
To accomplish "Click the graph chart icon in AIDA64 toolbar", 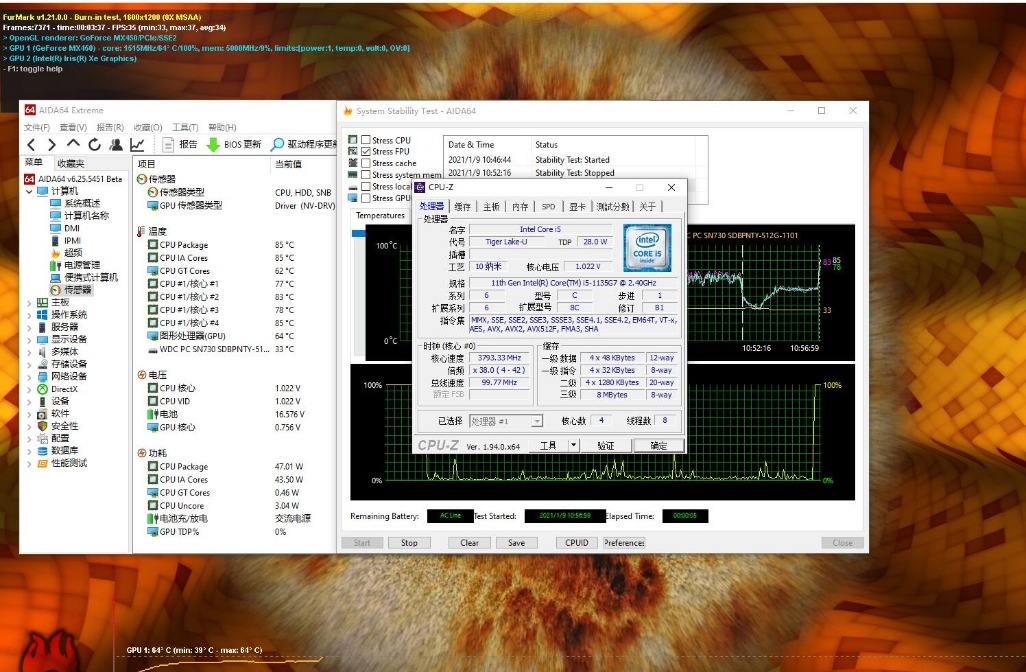I will (x=137, y=145).
